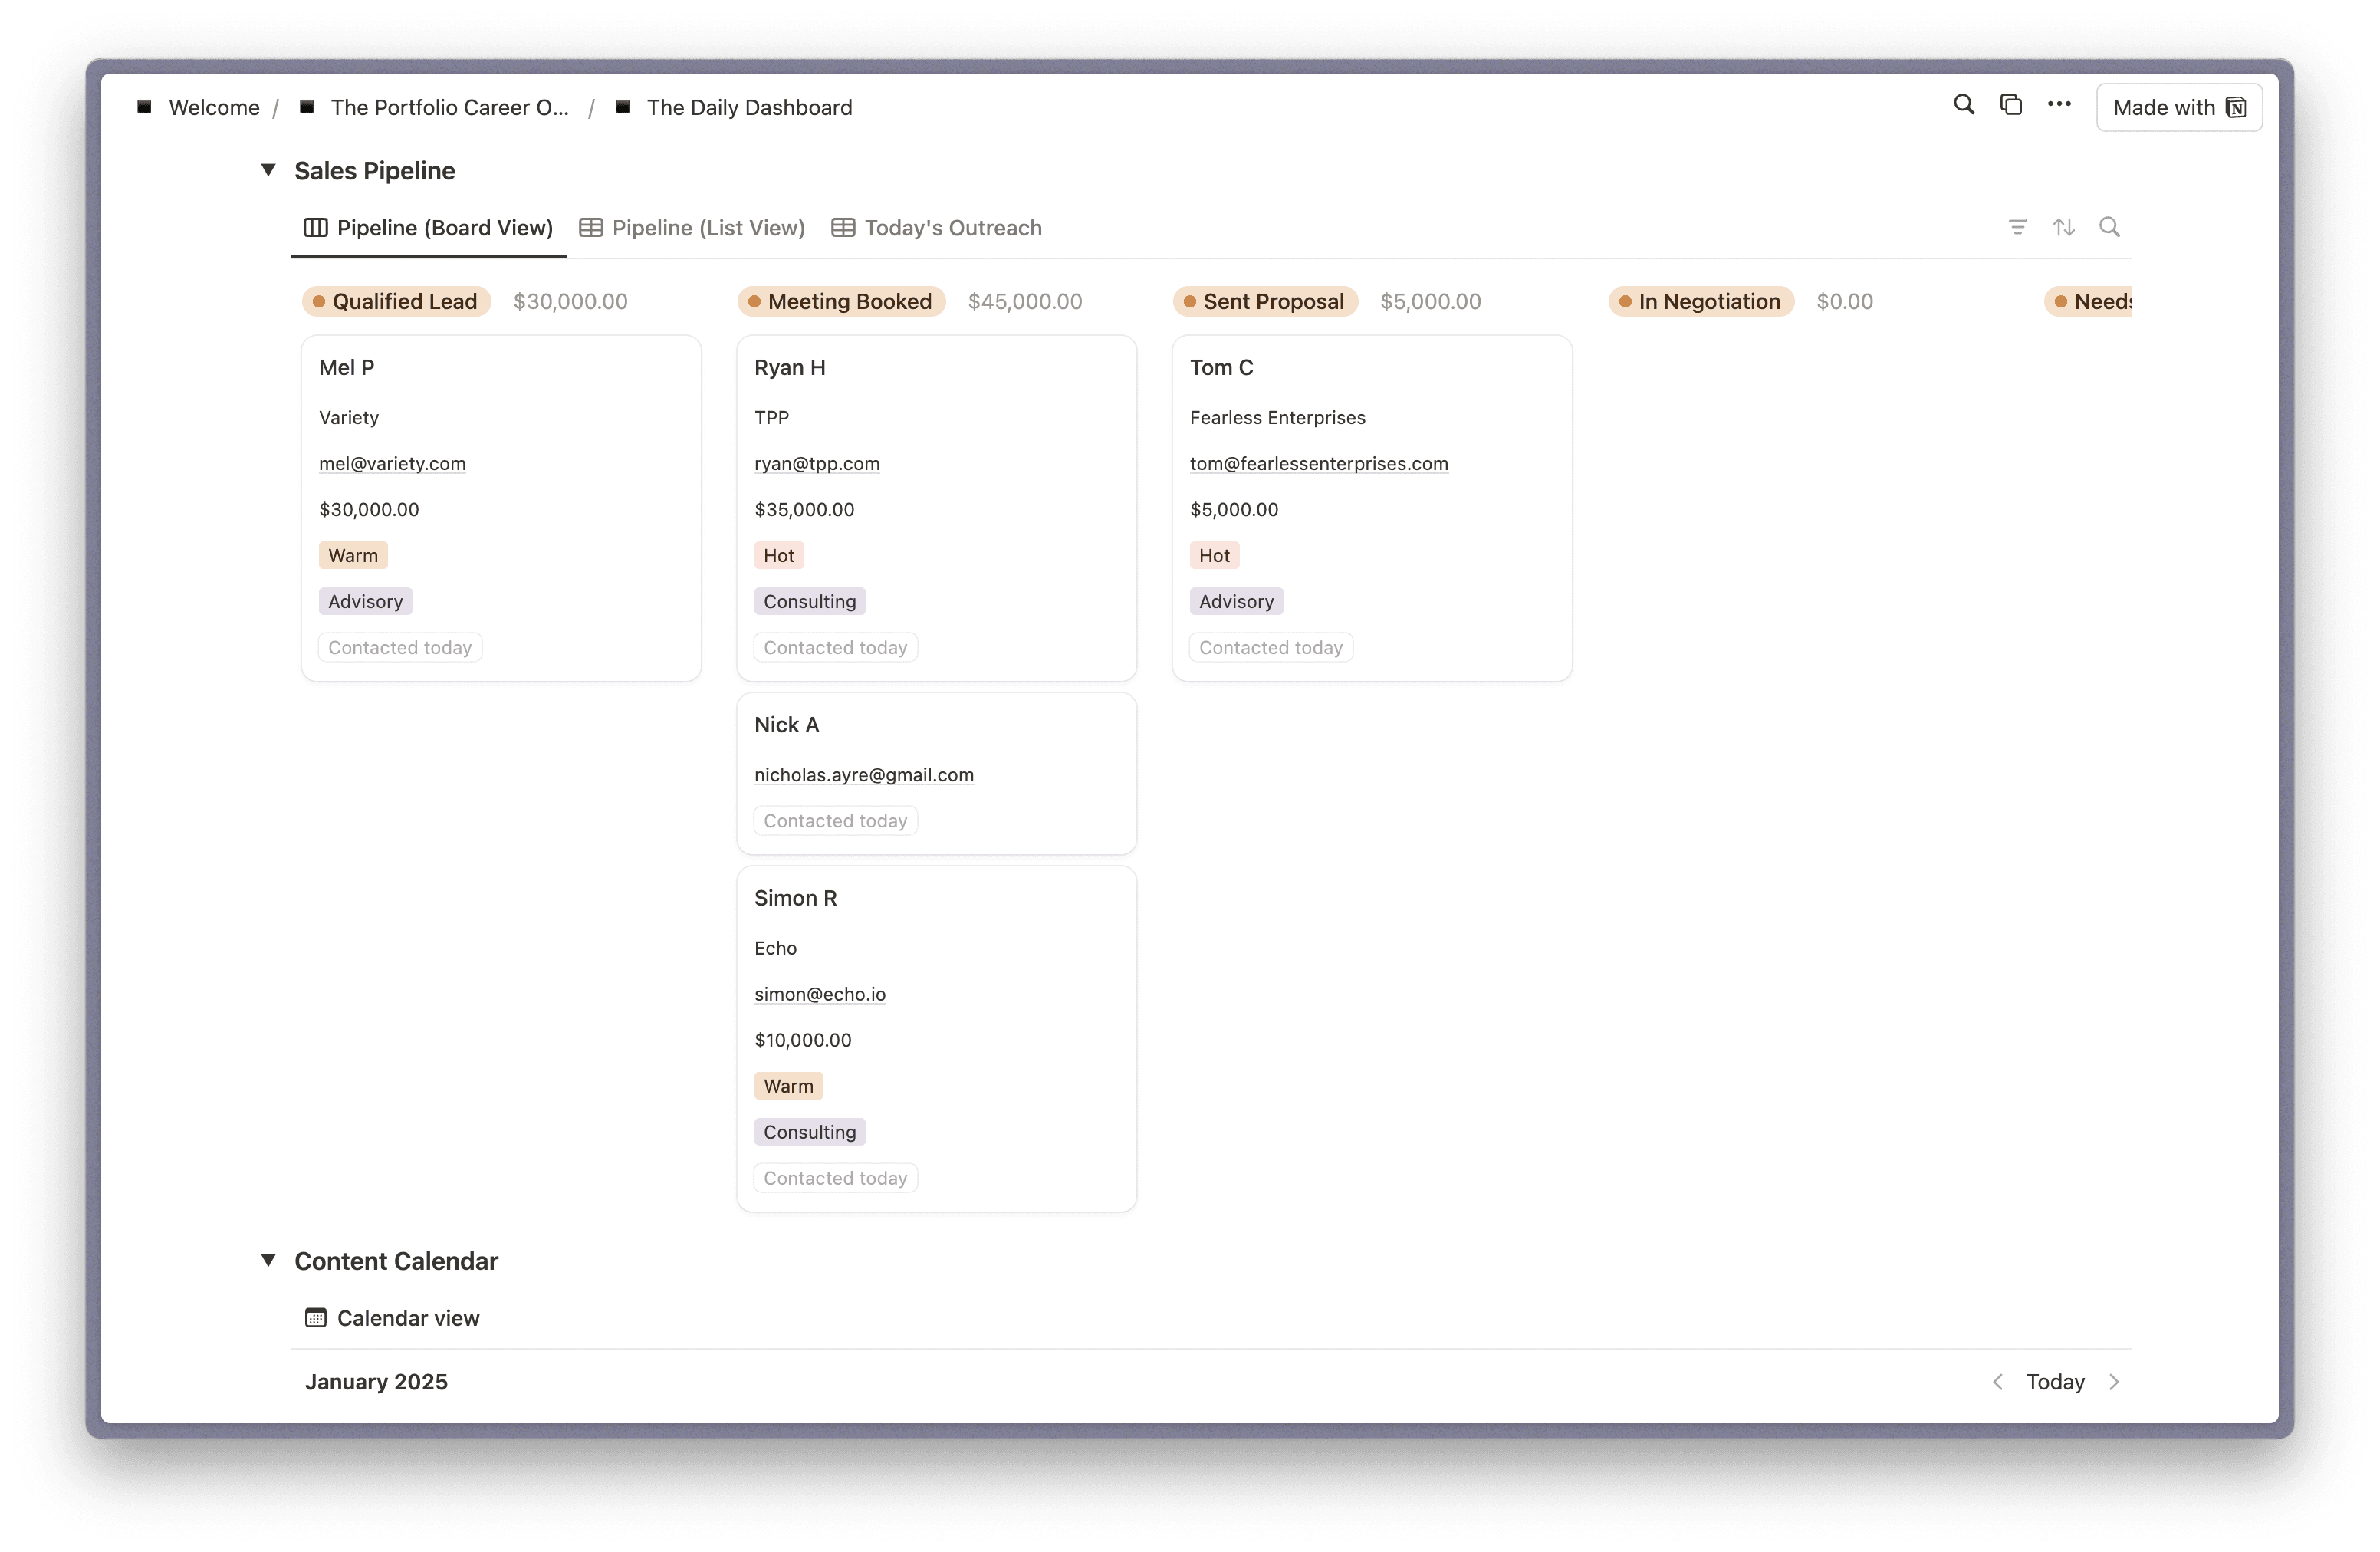This screenshot has height=1552, width=2380.
Task: Open search in top page header
Action: (x=1963, y=105)
